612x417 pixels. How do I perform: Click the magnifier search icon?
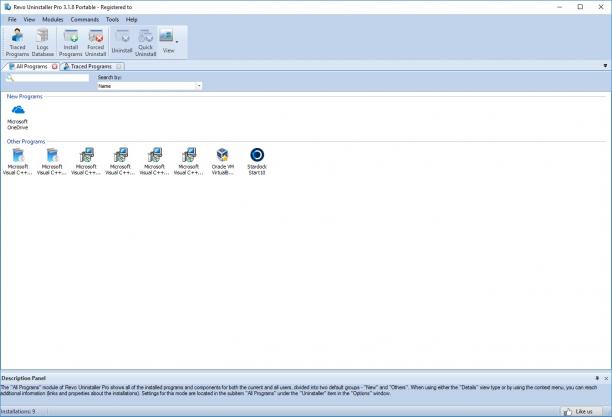point(10,78)
